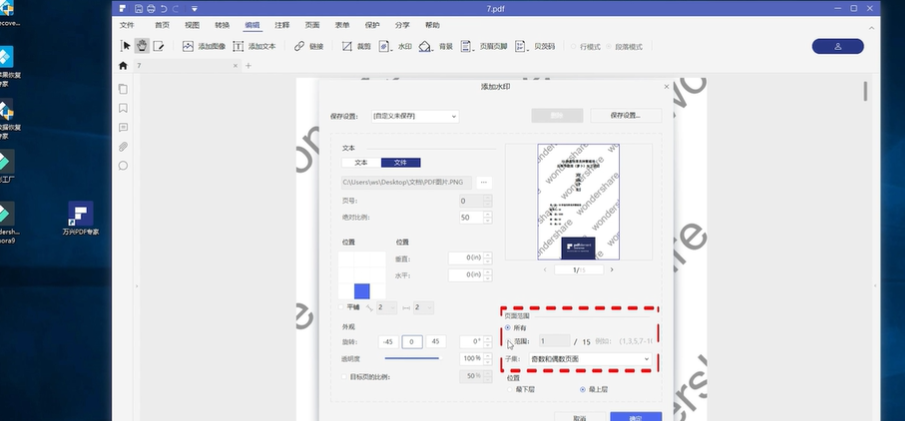
Task: Choose the select (arrow cursor) tool
Action: click(126, 46)
